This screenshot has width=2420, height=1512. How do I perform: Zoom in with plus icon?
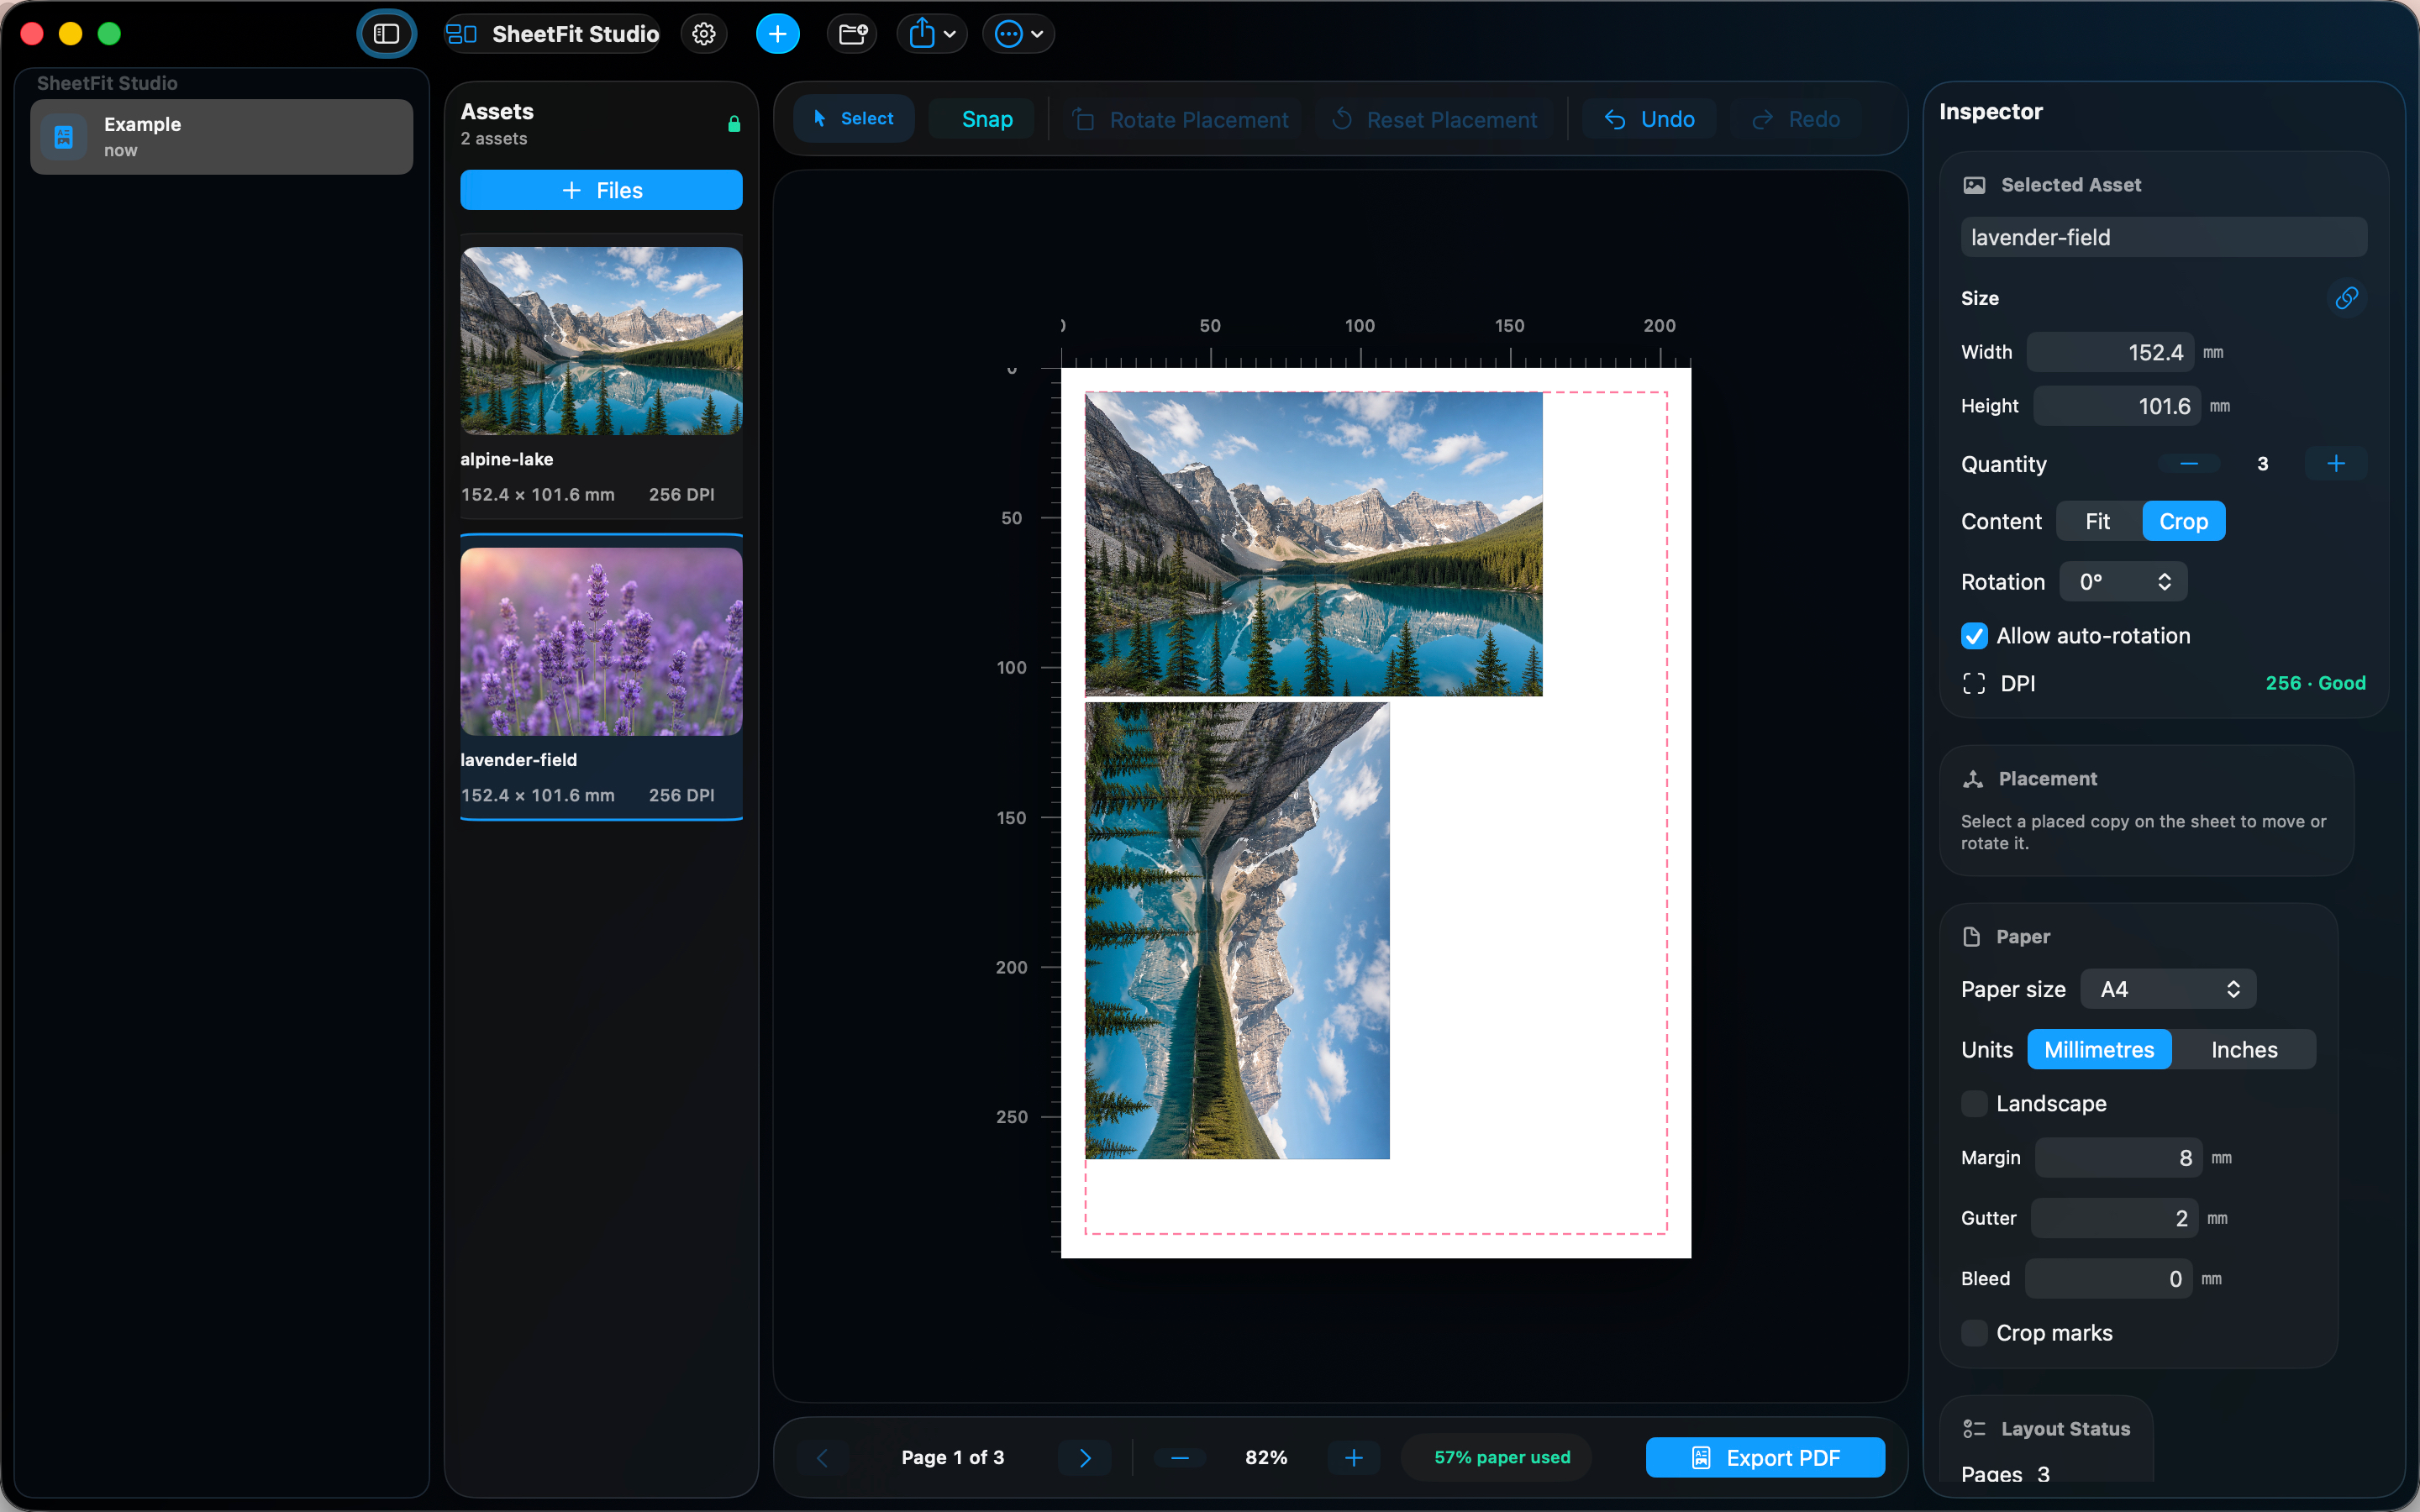[1353, 1458]
